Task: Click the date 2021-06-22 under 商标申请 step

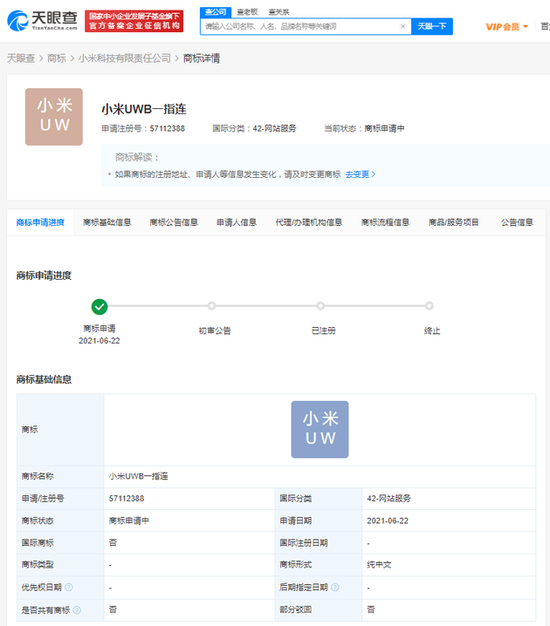Action: (99, 341)
